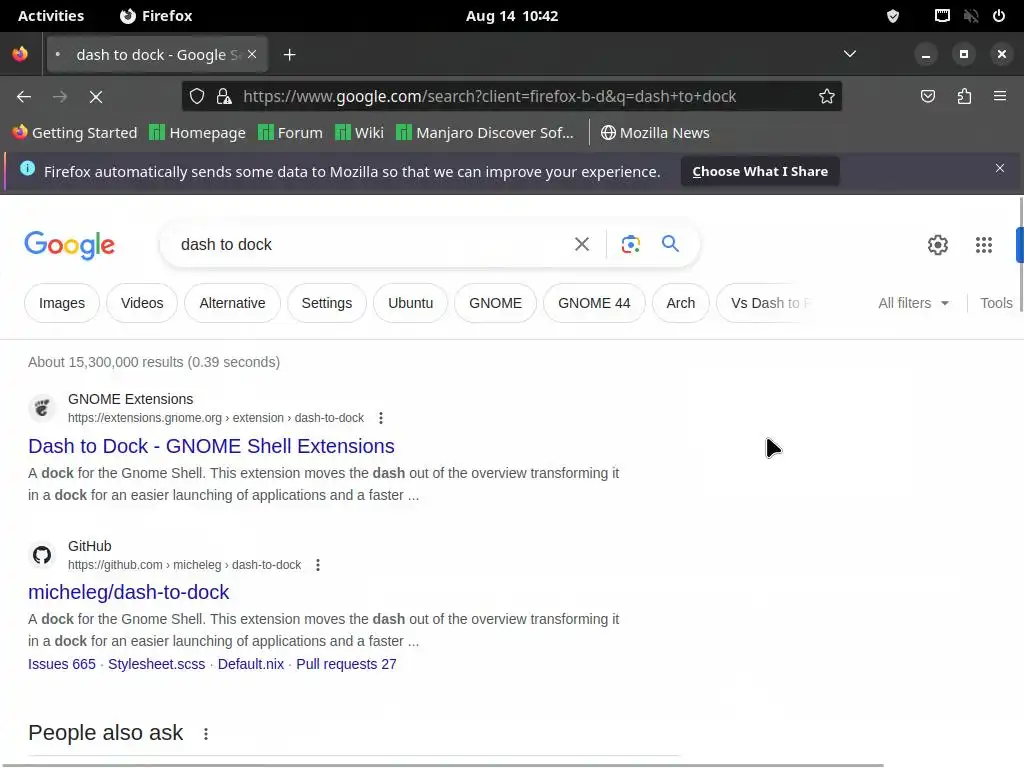This screenshot has width=1024, height=768.
Task: Clear the Google search box text
Action: [581, 244]
